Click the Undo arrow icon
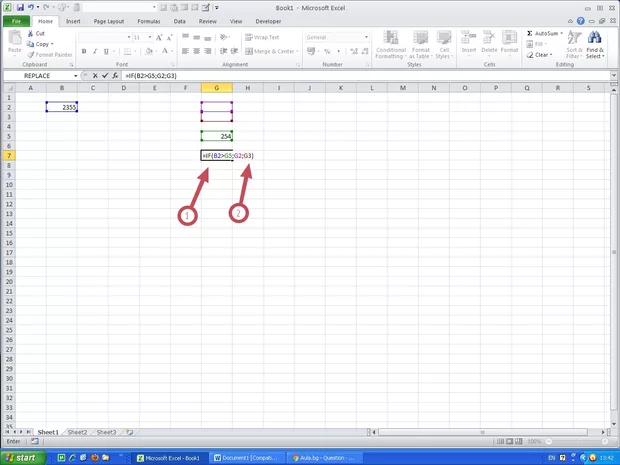This screenshot has width=620, height=465. [32, 7]
